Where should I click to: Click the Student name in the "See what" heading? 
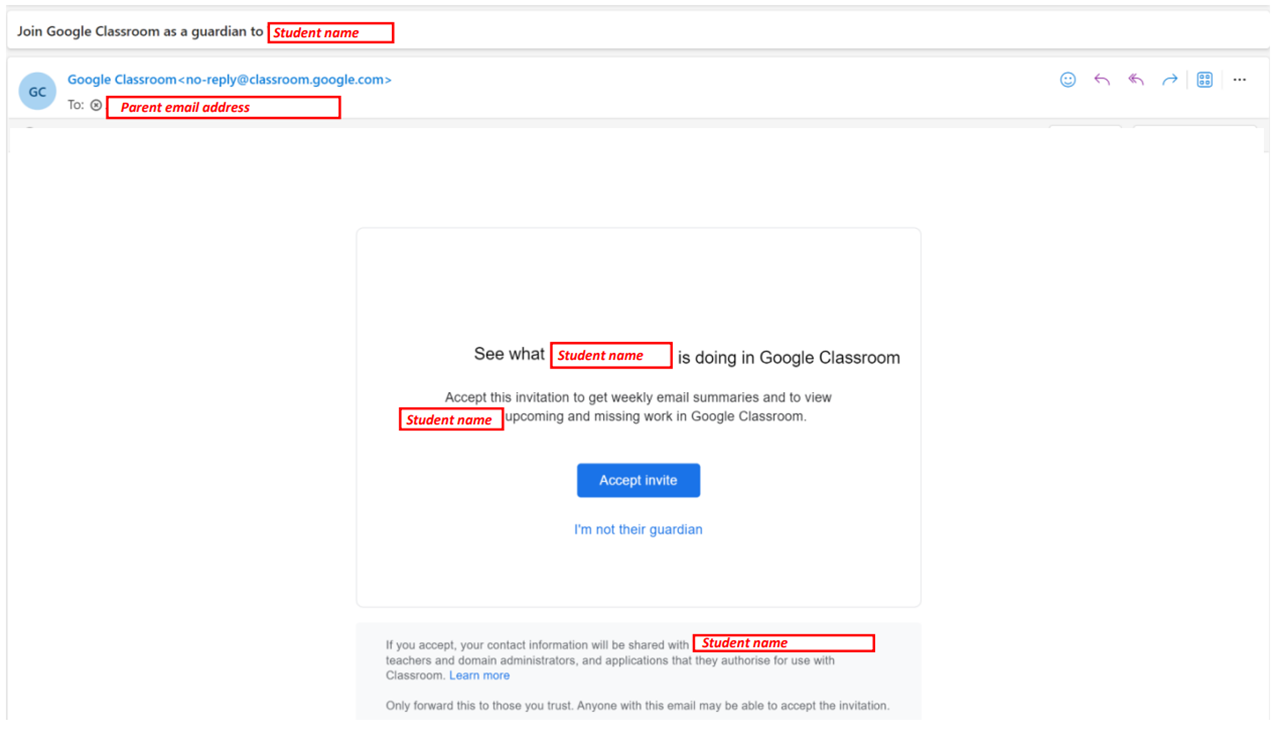pos(610,355)
